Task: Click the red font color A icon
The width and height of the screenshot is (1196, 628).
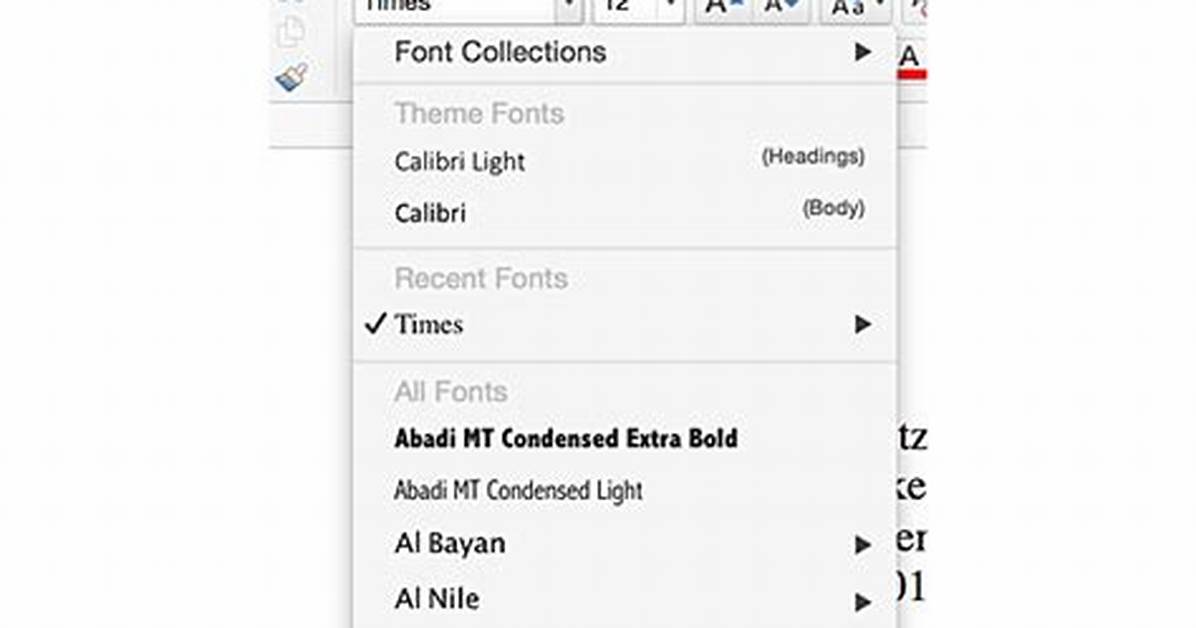Action: click(x=910, y=60)
